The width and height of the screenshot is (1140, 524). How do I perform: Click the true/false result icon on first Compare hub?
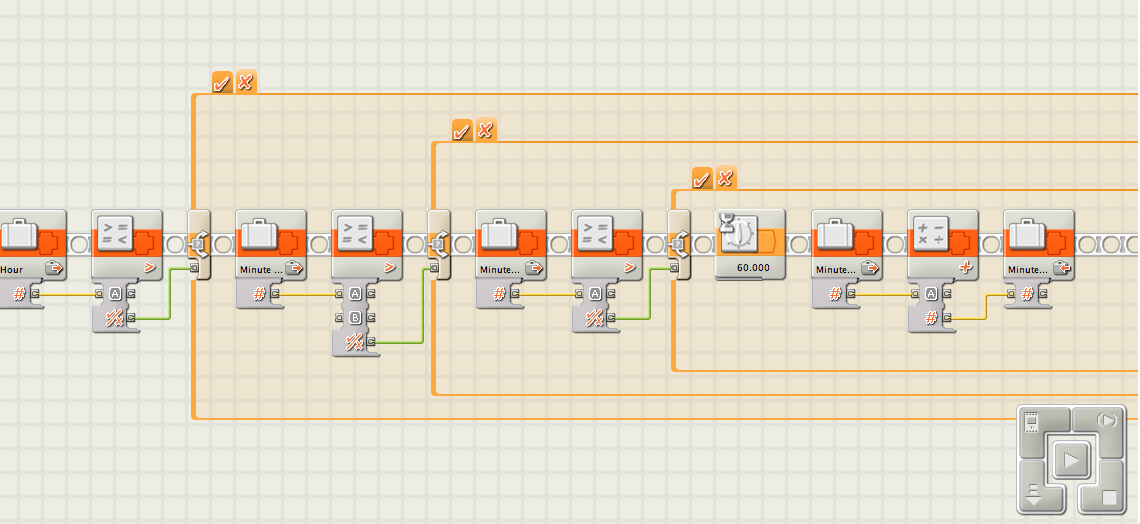coord(114,318)
